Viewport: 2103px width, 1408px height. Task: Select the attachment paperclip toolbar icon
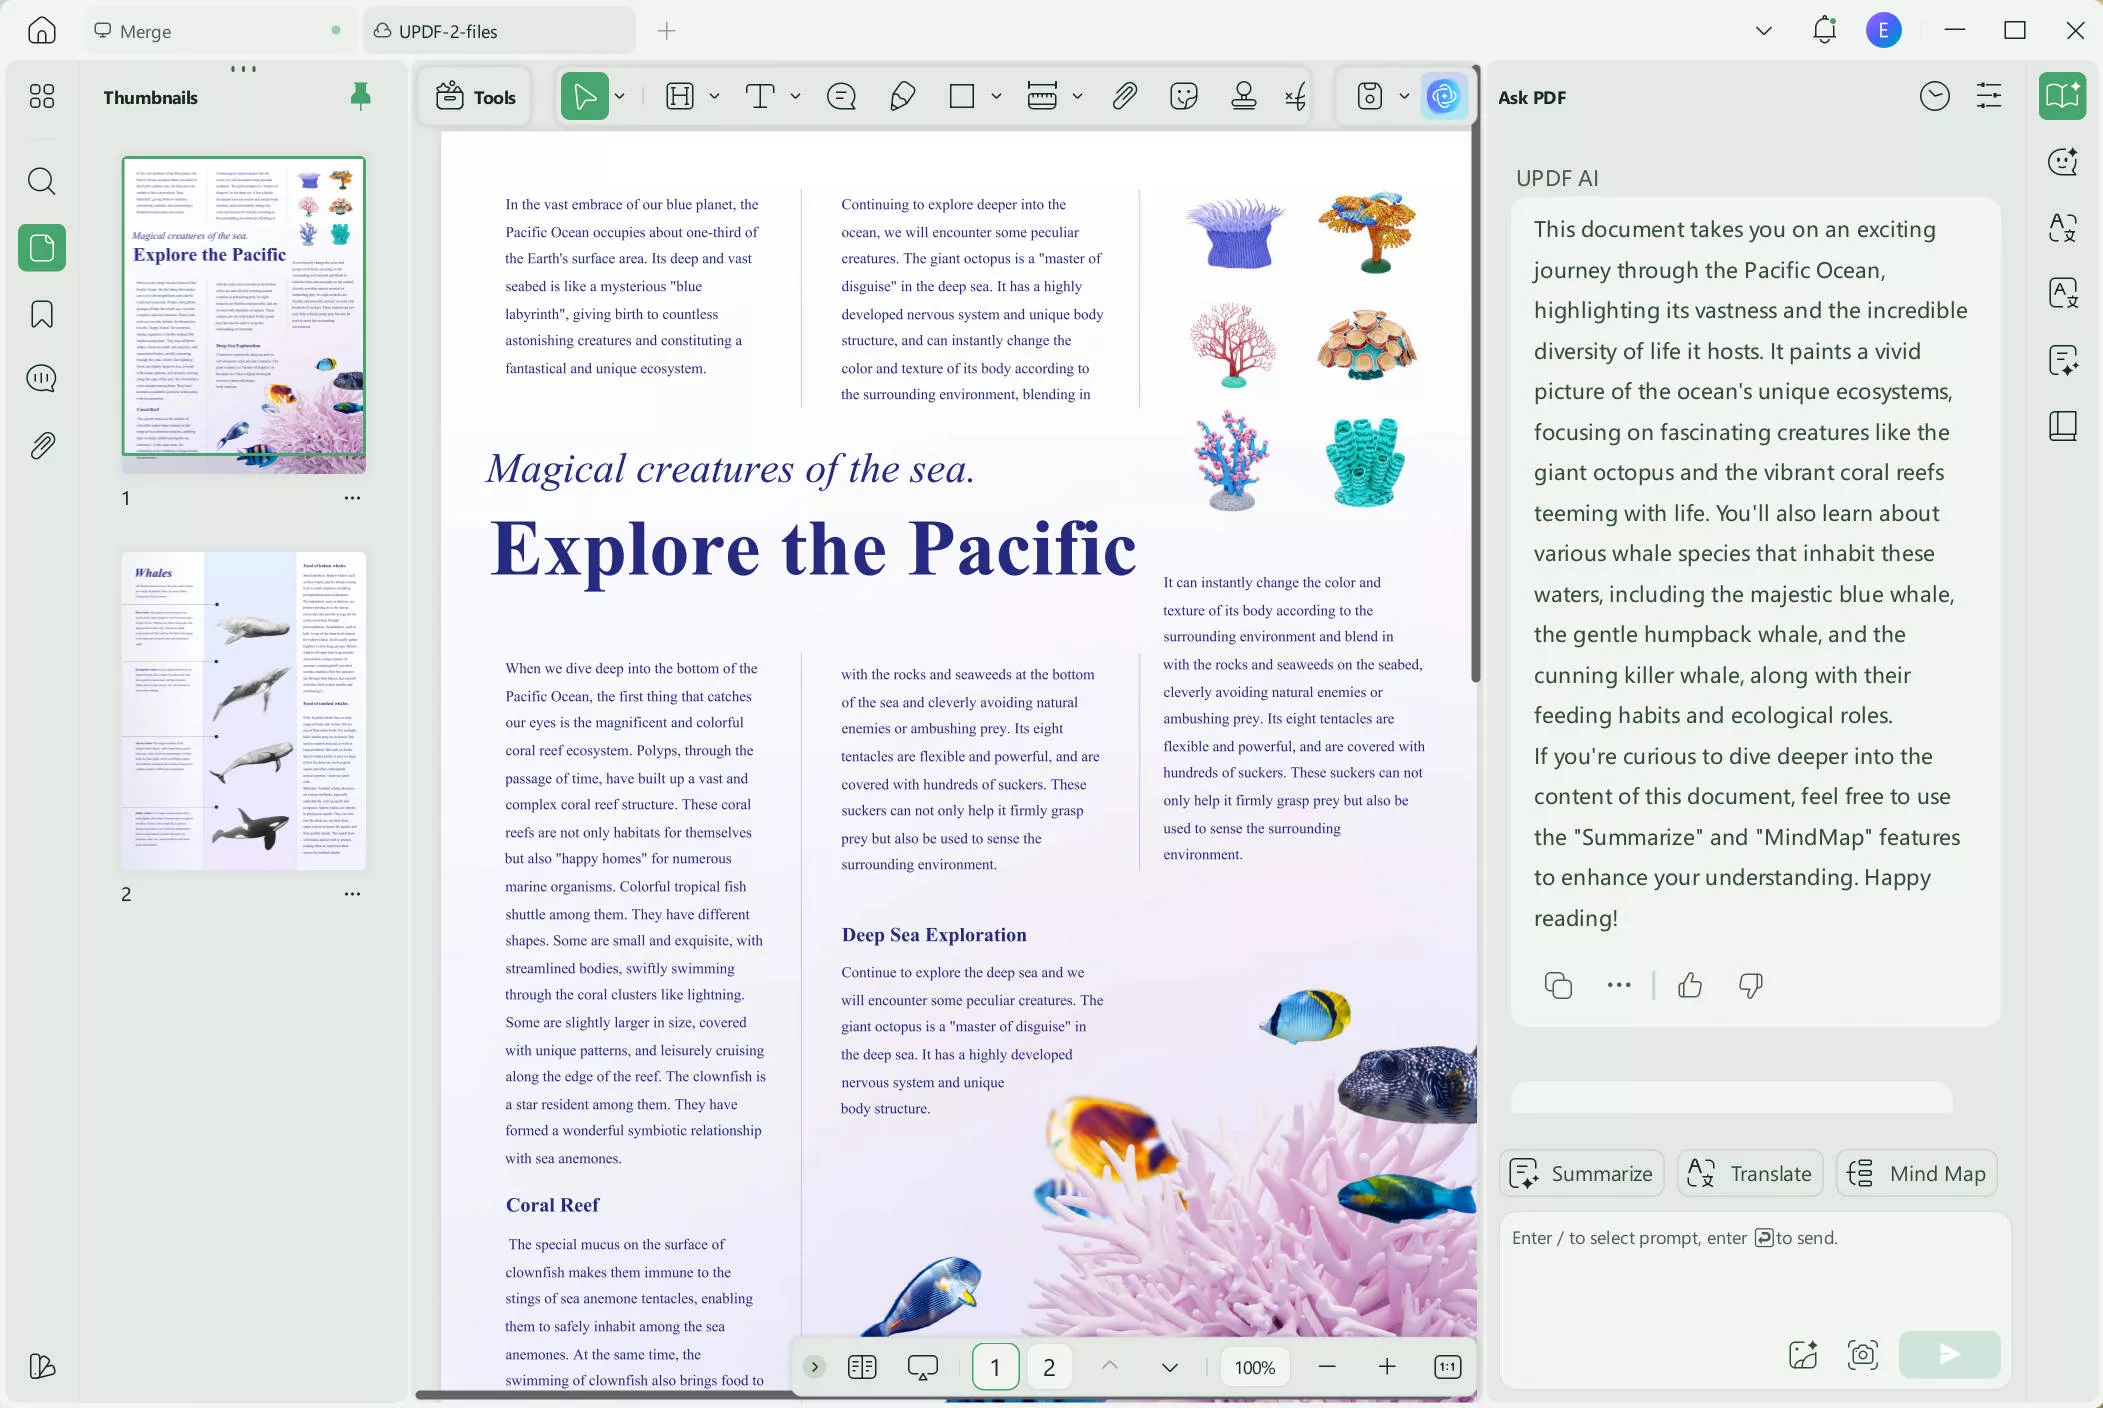tap(1124, 96)
